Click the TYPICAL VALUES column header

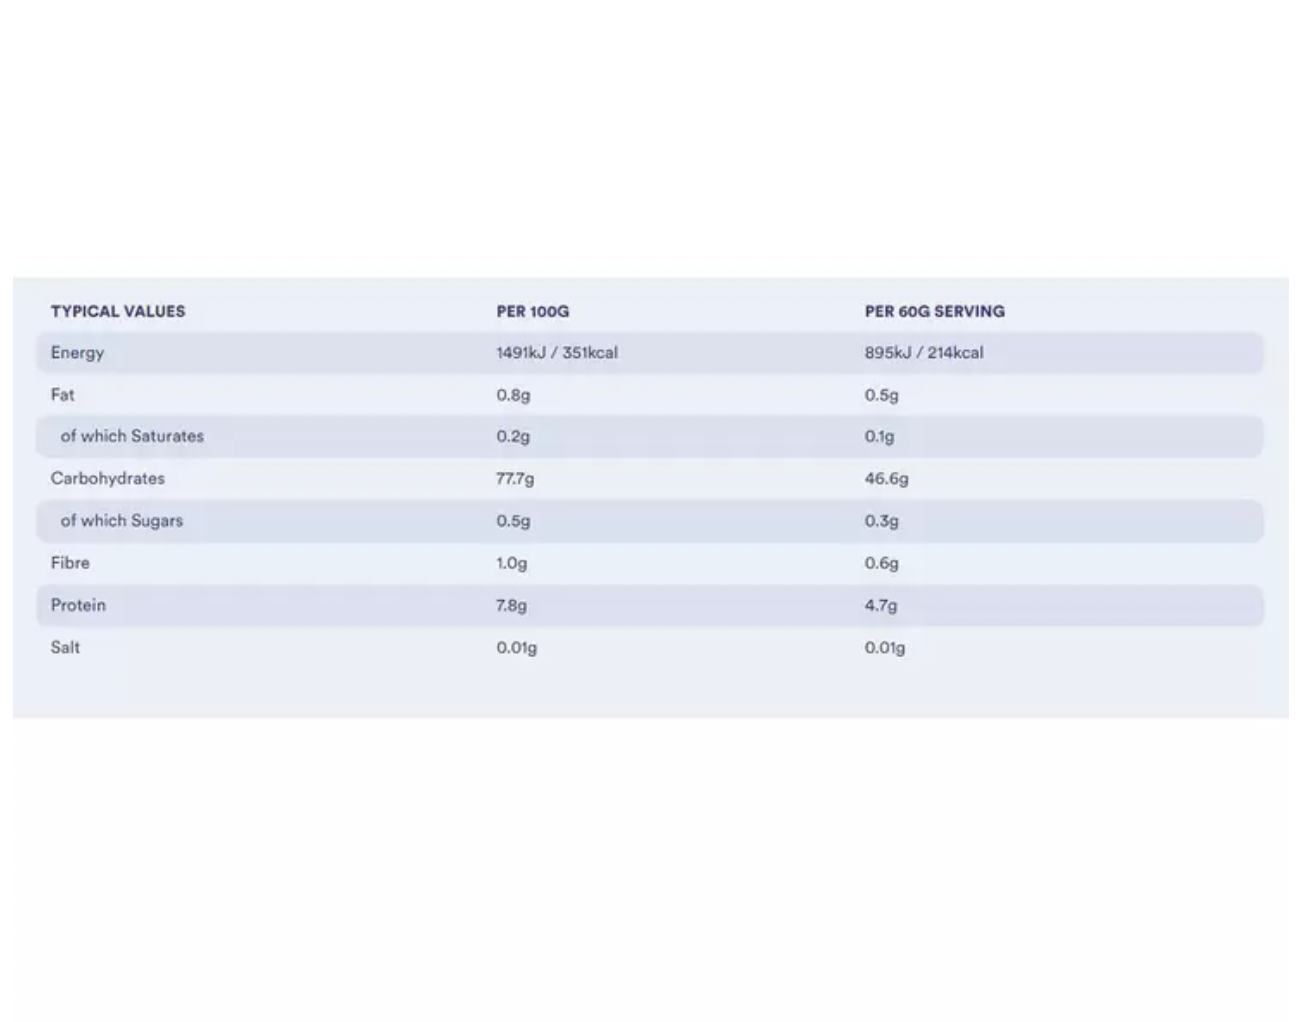point(118,311)
